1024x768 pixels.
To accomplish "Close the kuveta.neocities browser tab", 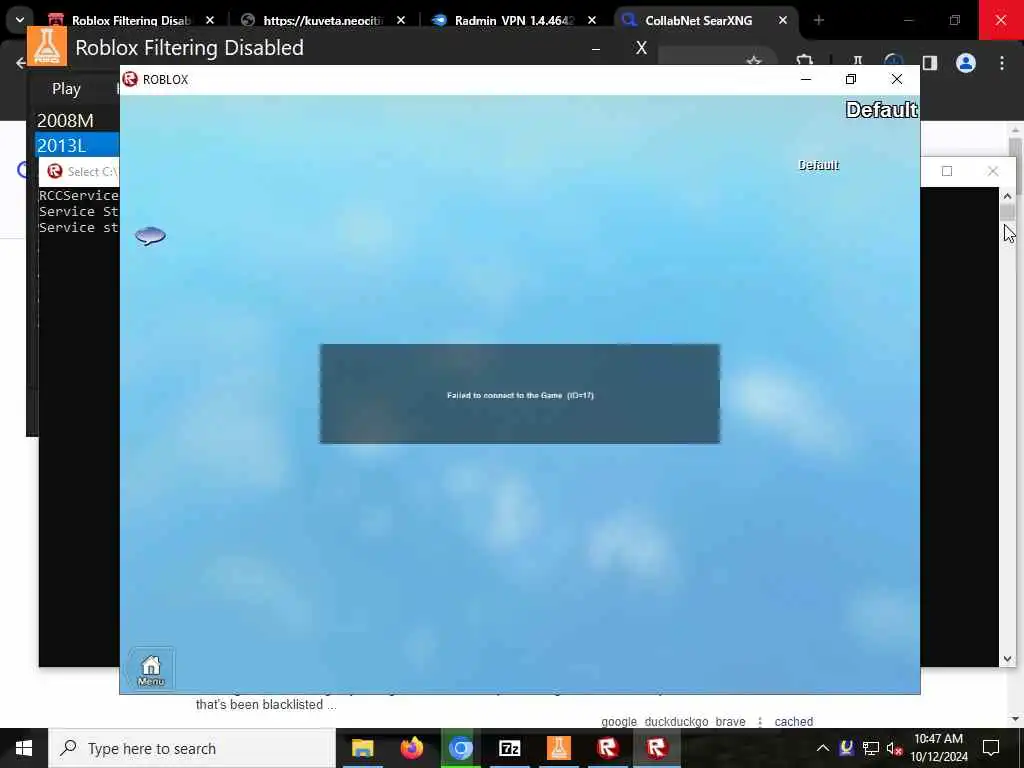I will click(x=401, y=20).
